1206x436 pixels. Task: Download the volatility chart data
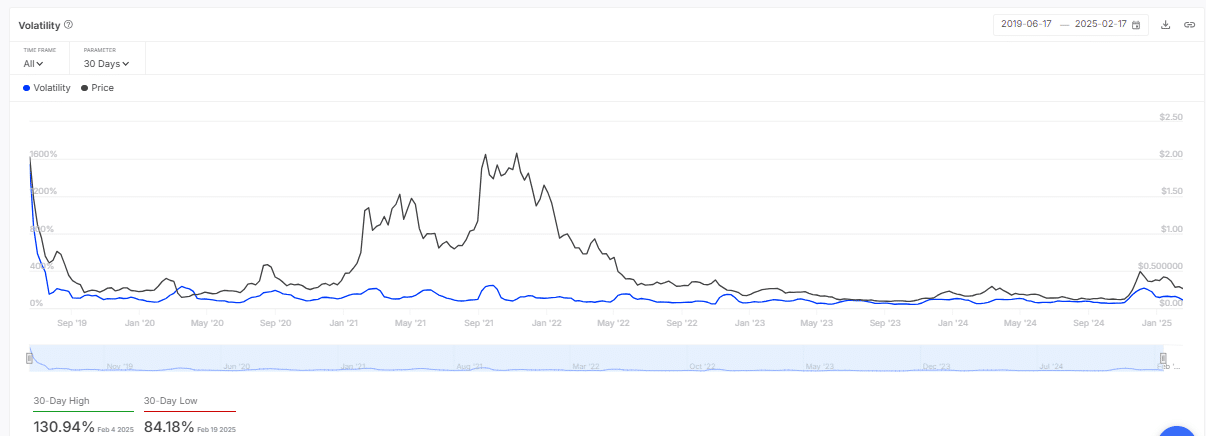click(x=1165, y=25)
